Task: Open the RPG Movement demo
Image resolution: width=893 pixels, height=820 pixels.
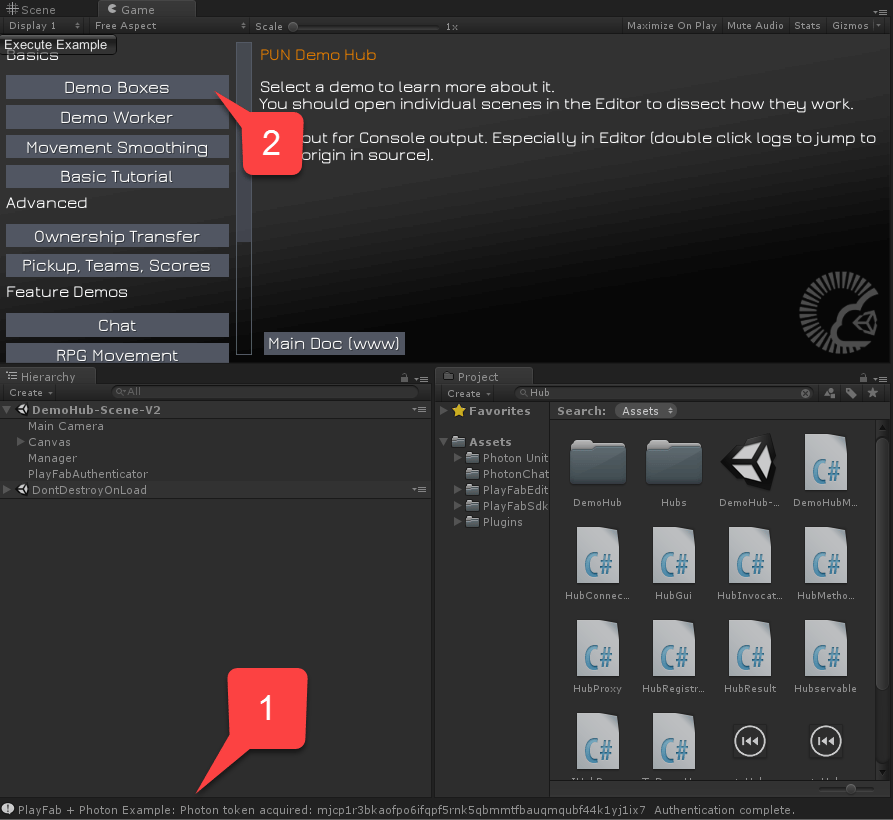Action: (x=117, y=354)
